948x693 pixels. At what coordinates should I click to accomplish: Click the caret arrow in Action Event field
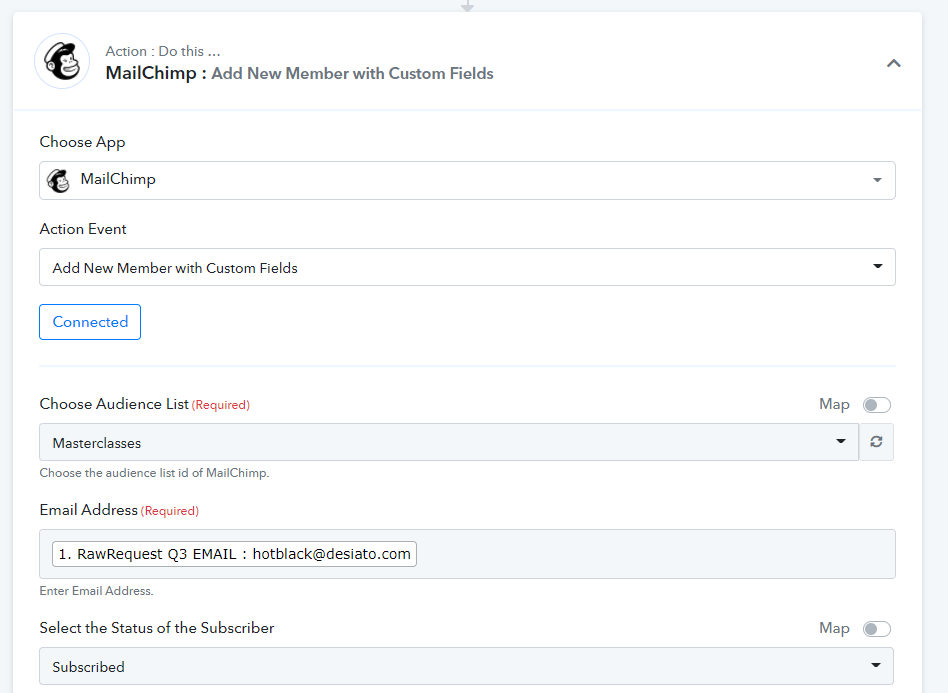877,267
